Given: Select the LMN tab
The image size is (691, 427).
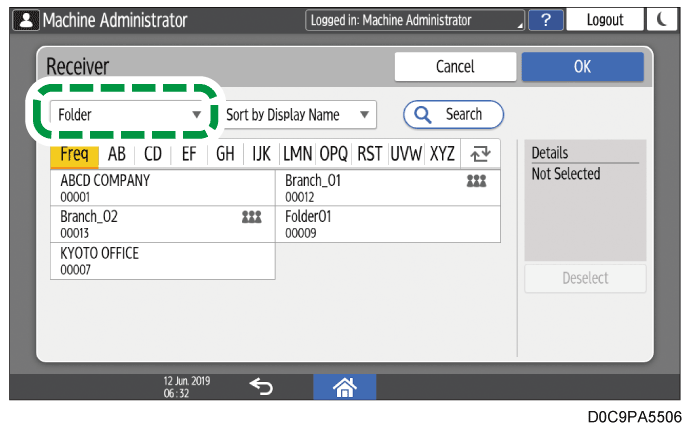Looking at the screenshot, I should [298, 154].
